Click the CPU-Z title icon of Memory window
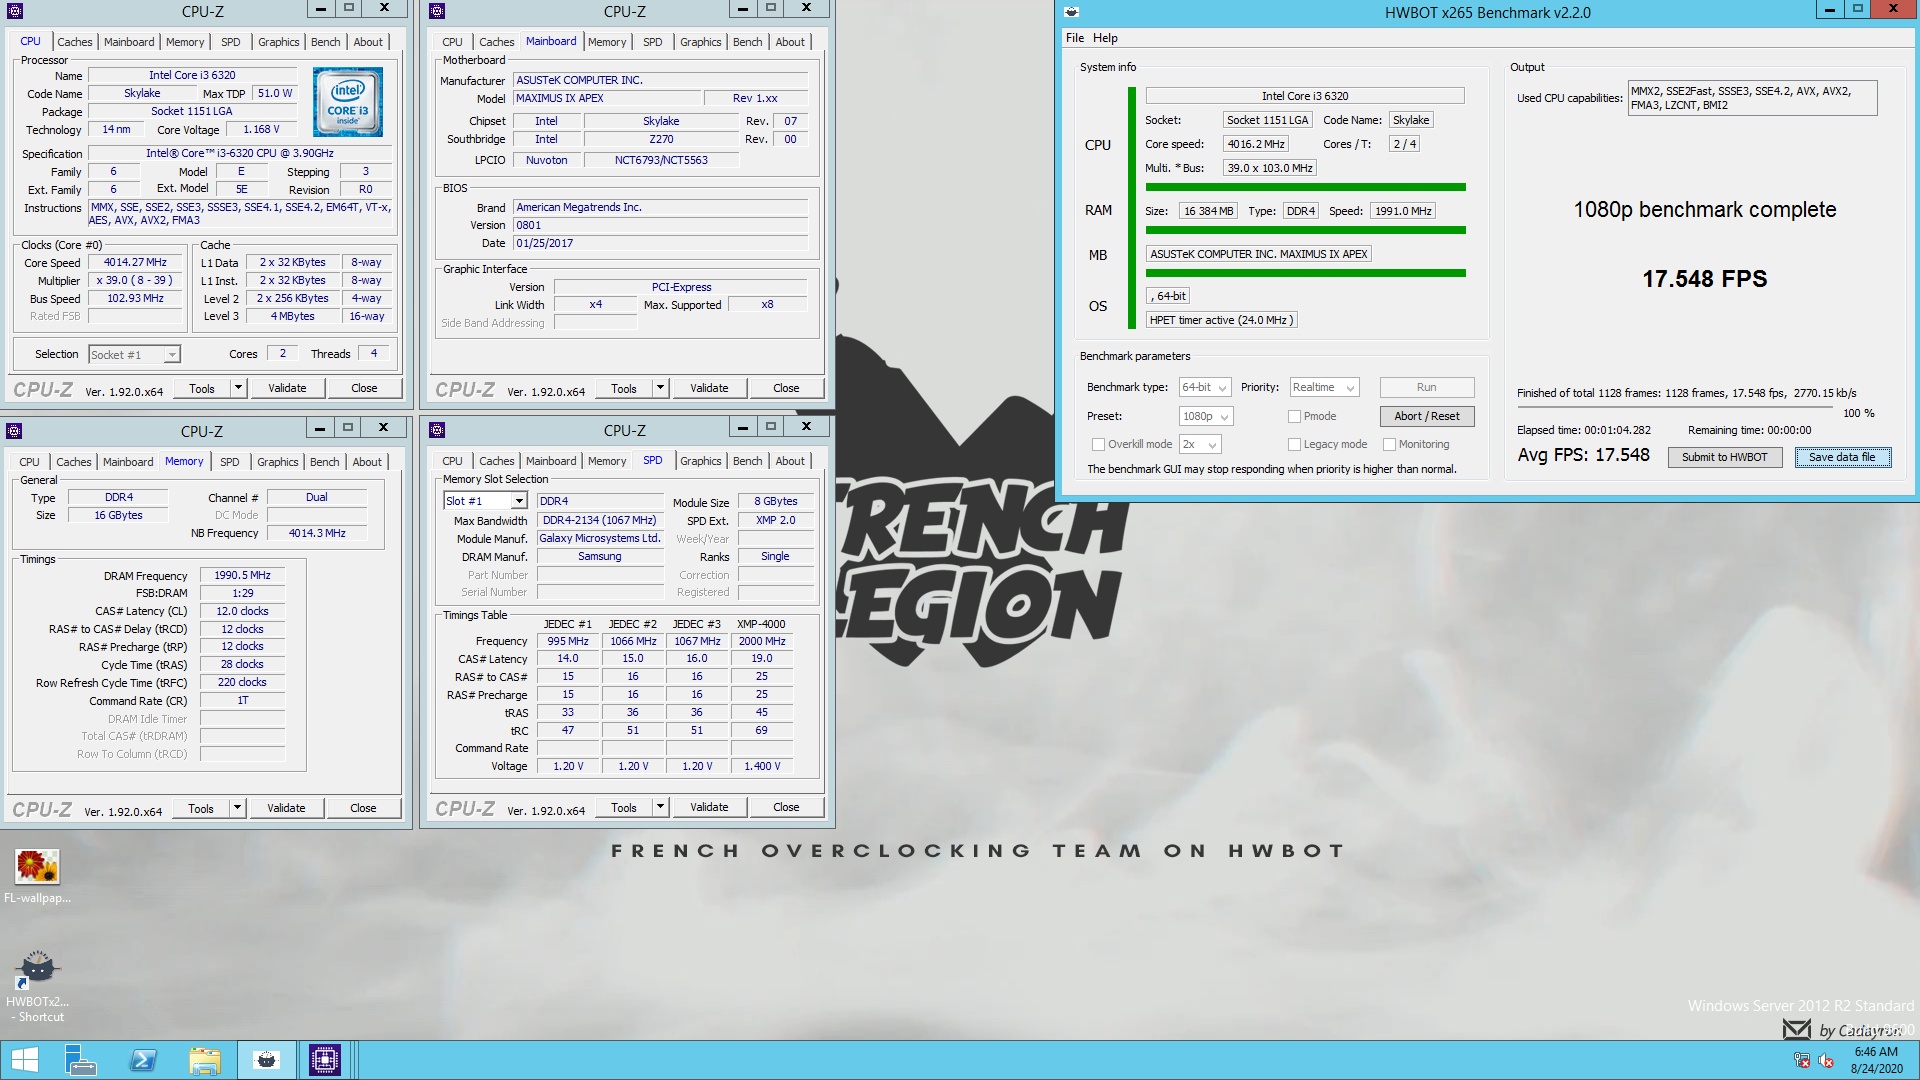 14,431
